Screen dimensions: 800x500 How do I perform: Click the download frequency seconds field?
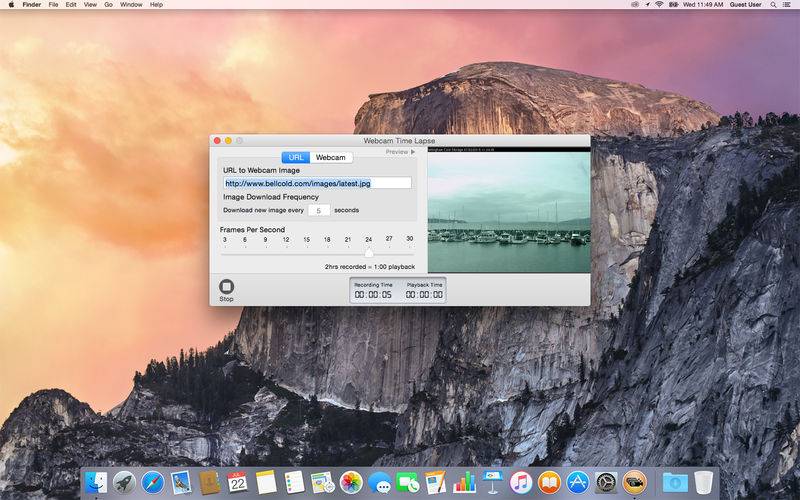pos(319,210)
